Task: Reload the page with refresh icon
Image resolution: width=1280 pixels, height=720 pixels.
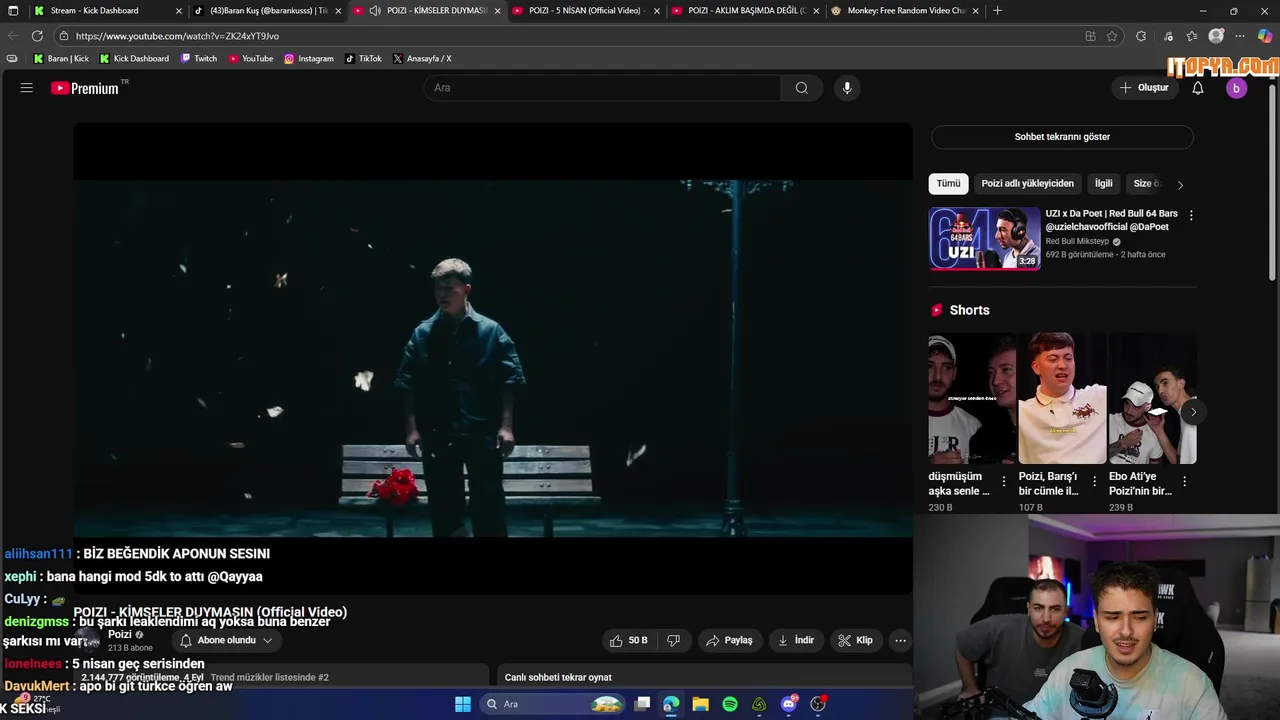Action: click(x=37, y=36)
